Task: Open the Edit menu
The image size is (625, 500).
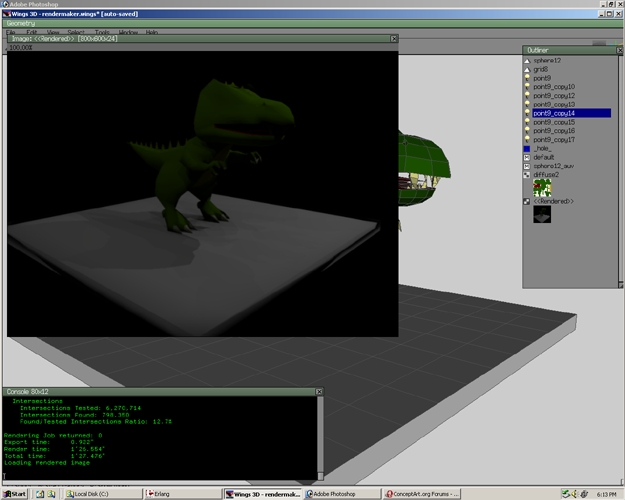Action: coord(31,32)
